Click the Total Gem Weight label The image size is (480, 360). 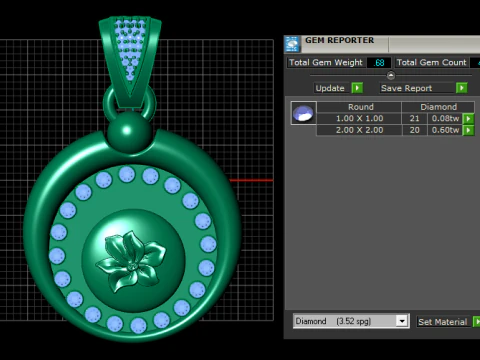point(325,62)
